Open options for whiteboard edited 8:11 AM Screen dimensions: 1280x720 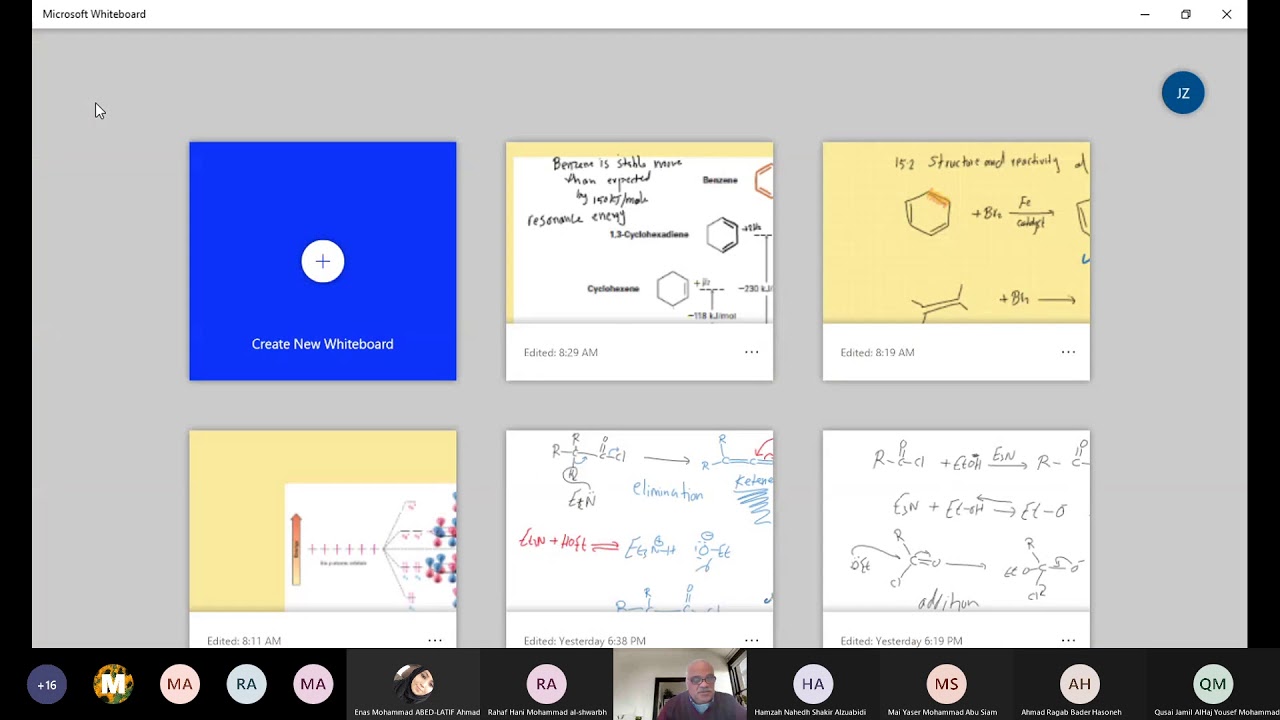point(435,640)
